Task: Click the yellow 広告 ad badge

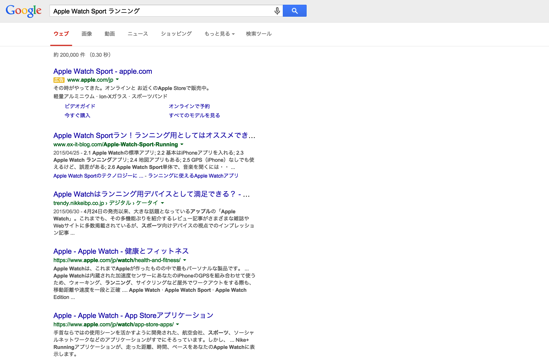Action: (59, 80)
